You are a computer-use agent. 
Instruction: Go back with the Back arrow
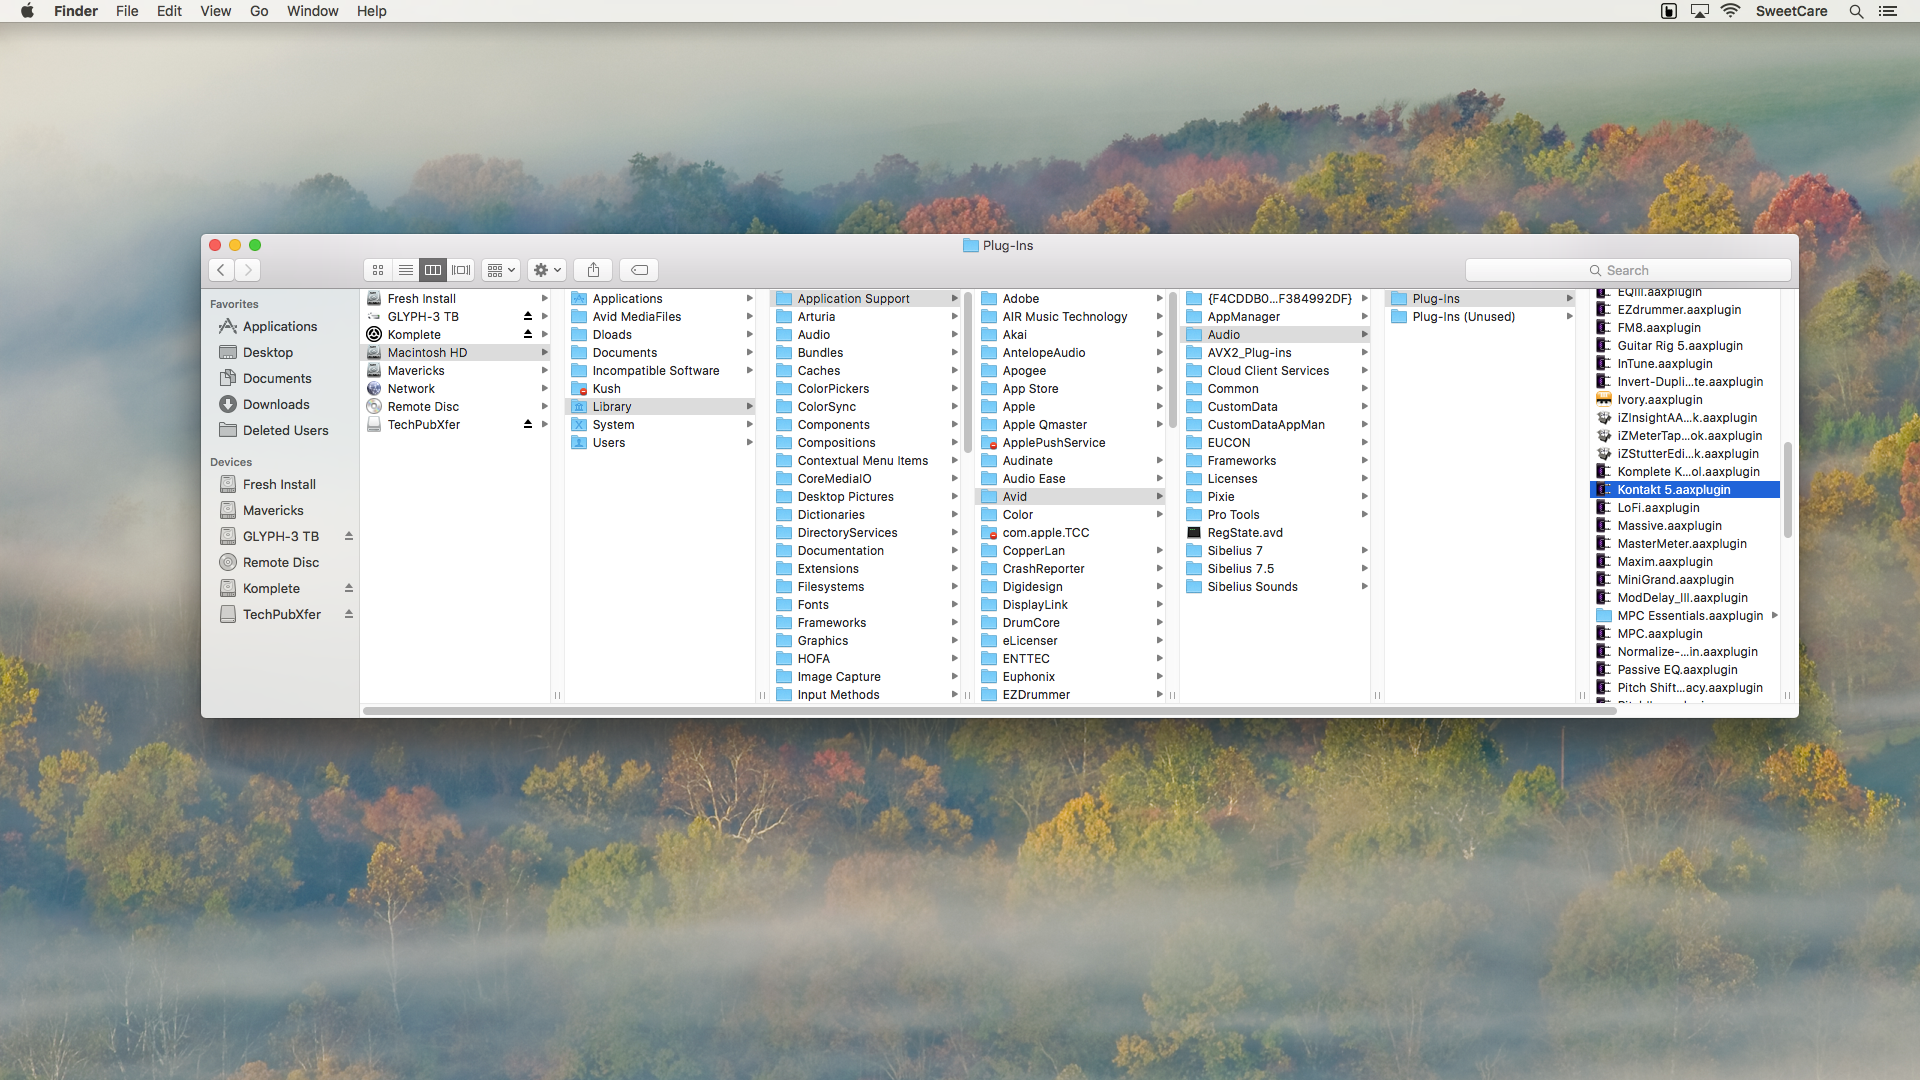pos(221,270)
